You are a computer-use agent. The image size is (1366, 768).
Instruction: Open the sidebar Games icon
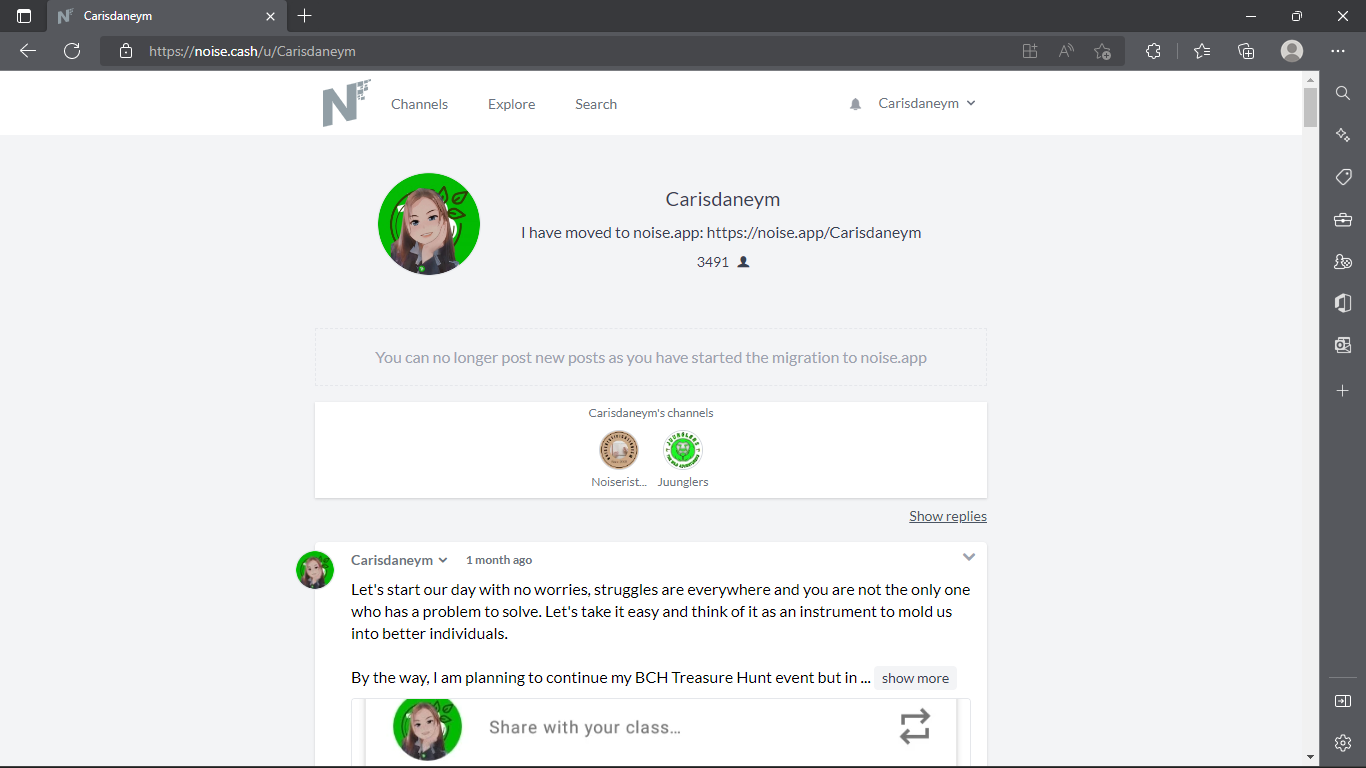tap(1343, 261)
